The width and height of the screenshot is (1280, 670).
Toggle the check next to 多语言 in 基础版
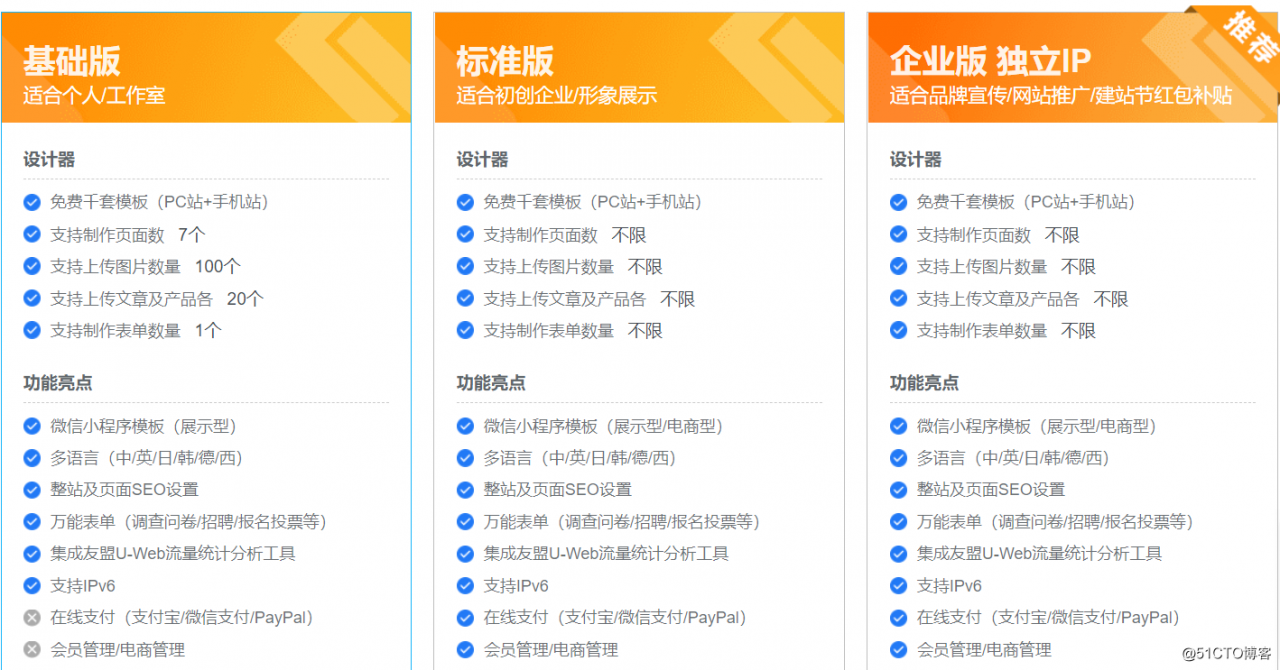click(31, 457)
